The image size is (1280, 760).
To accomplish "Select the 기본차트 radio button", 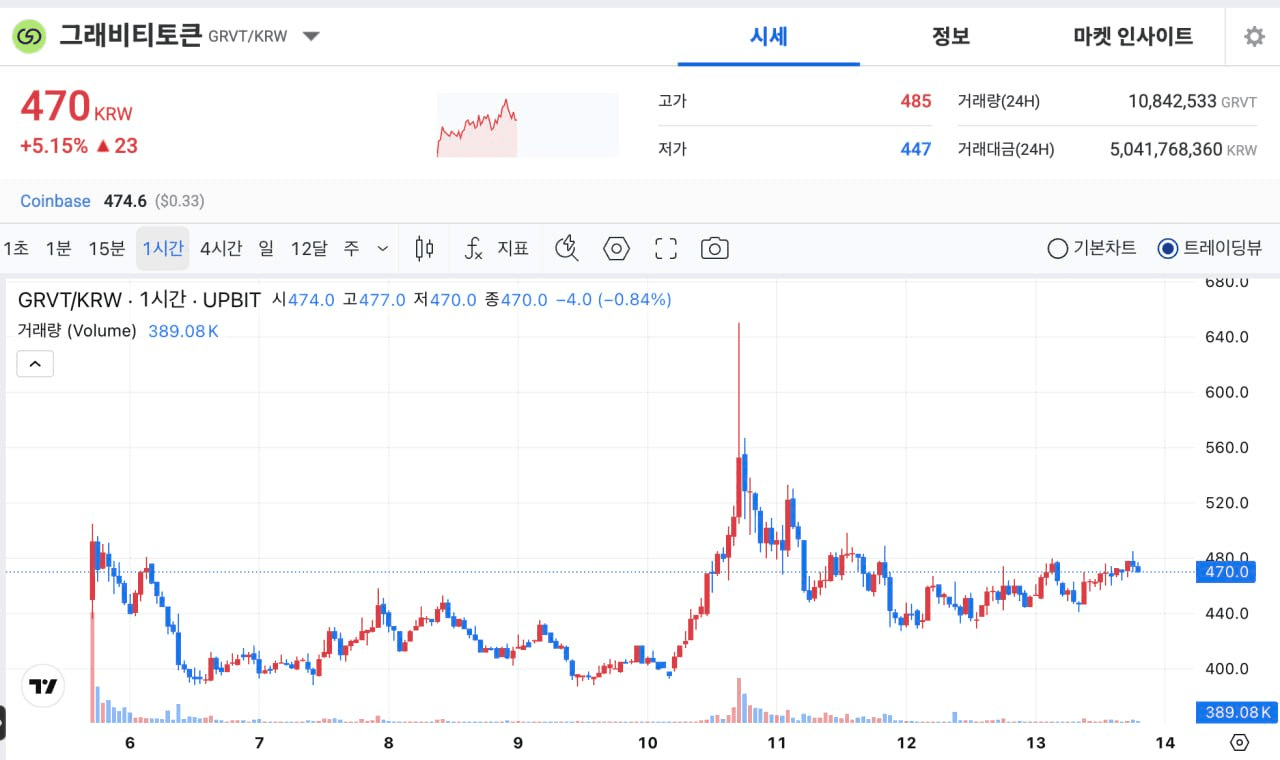I will point(1057,249).
